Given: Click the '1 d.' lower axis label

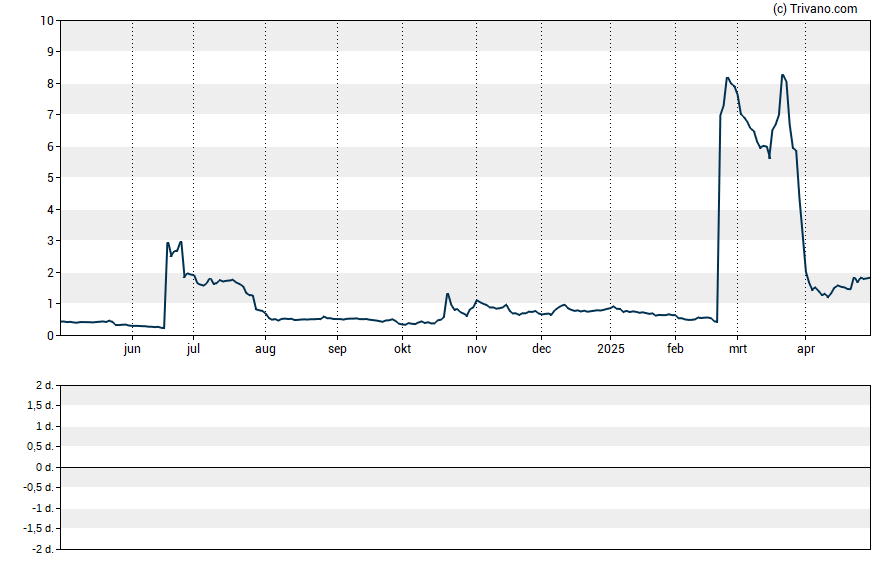Looking at the screenshot, I should (x=44, y=426).
